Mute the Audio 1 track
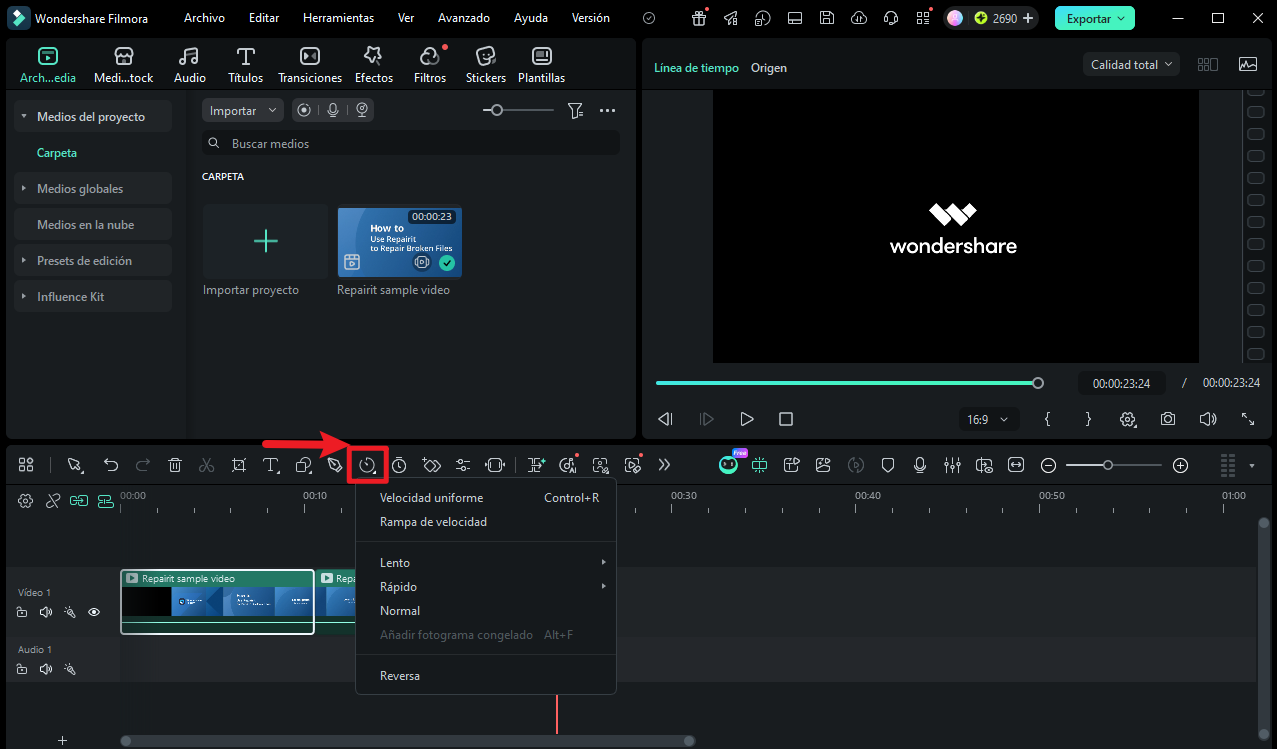 [x=45, y=669]
